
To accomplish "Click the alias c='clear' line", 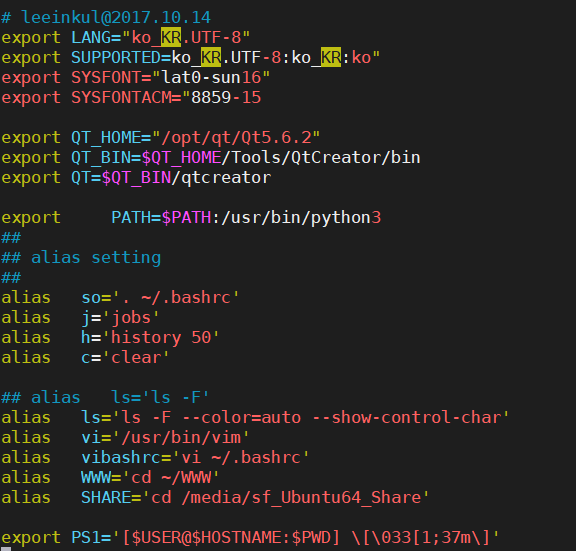I will click(85, 358).
